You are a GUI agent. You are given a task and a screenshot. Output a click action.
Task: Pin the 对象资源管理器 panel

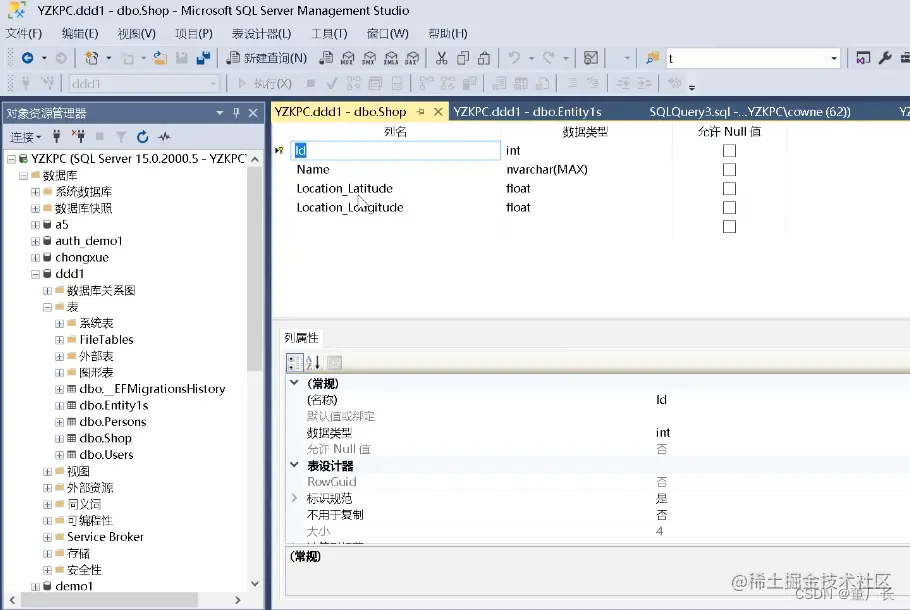click(x=236, y=113)
